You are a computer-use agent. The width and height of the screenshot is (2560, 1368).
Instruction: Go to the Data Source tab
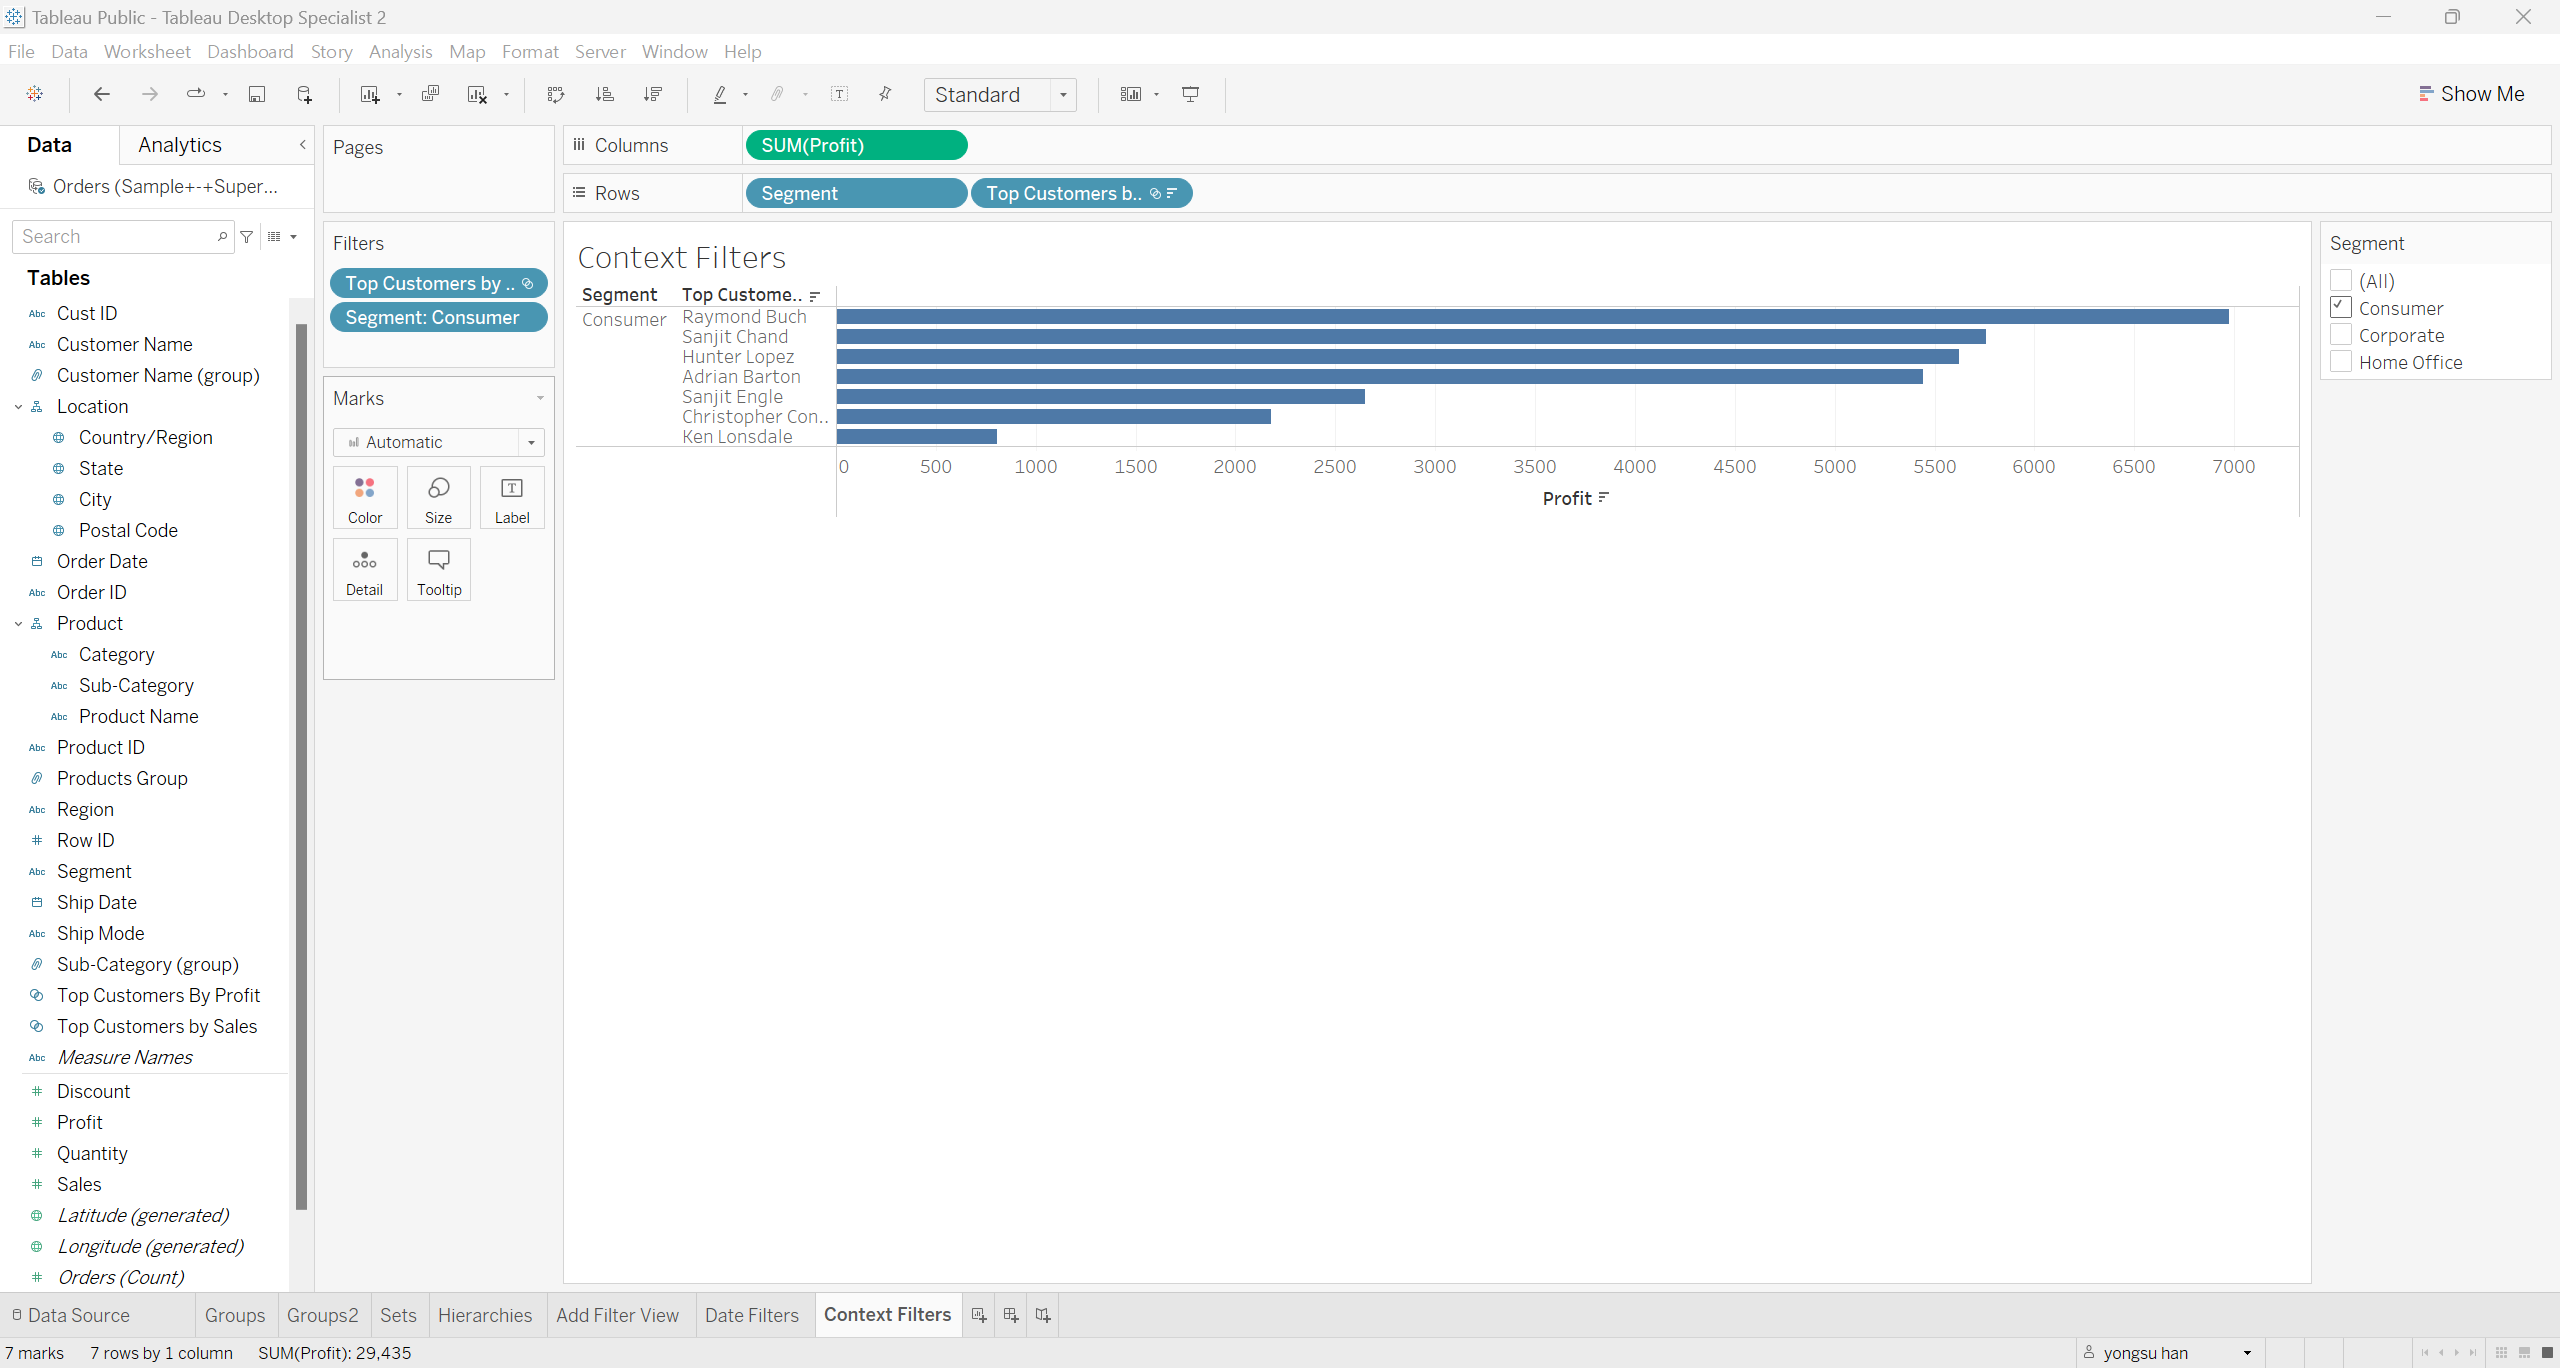[x=78, y=1315]
